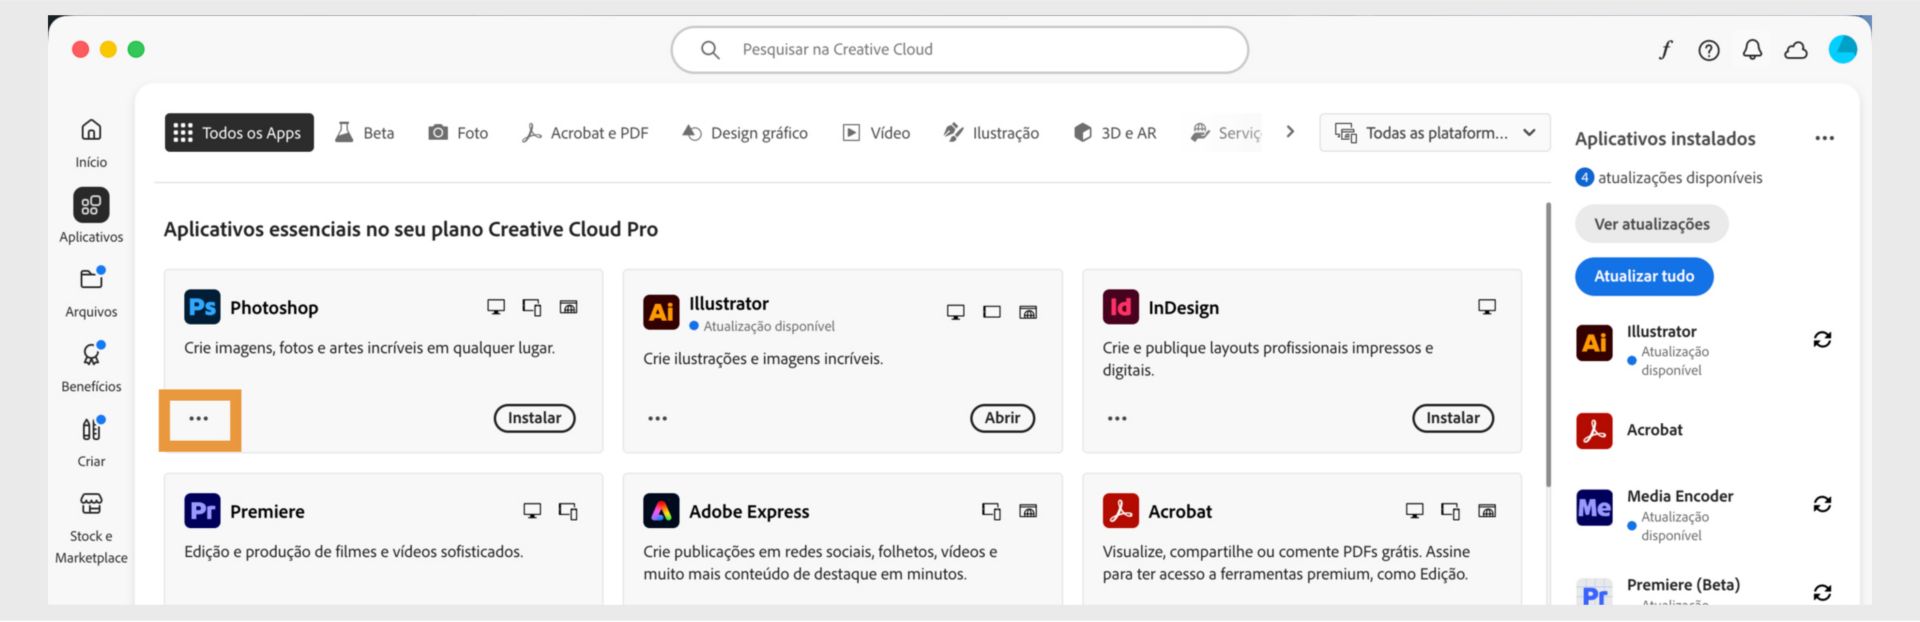
Task: Click the Adobe Express app icon
Action: pos(661,511)
